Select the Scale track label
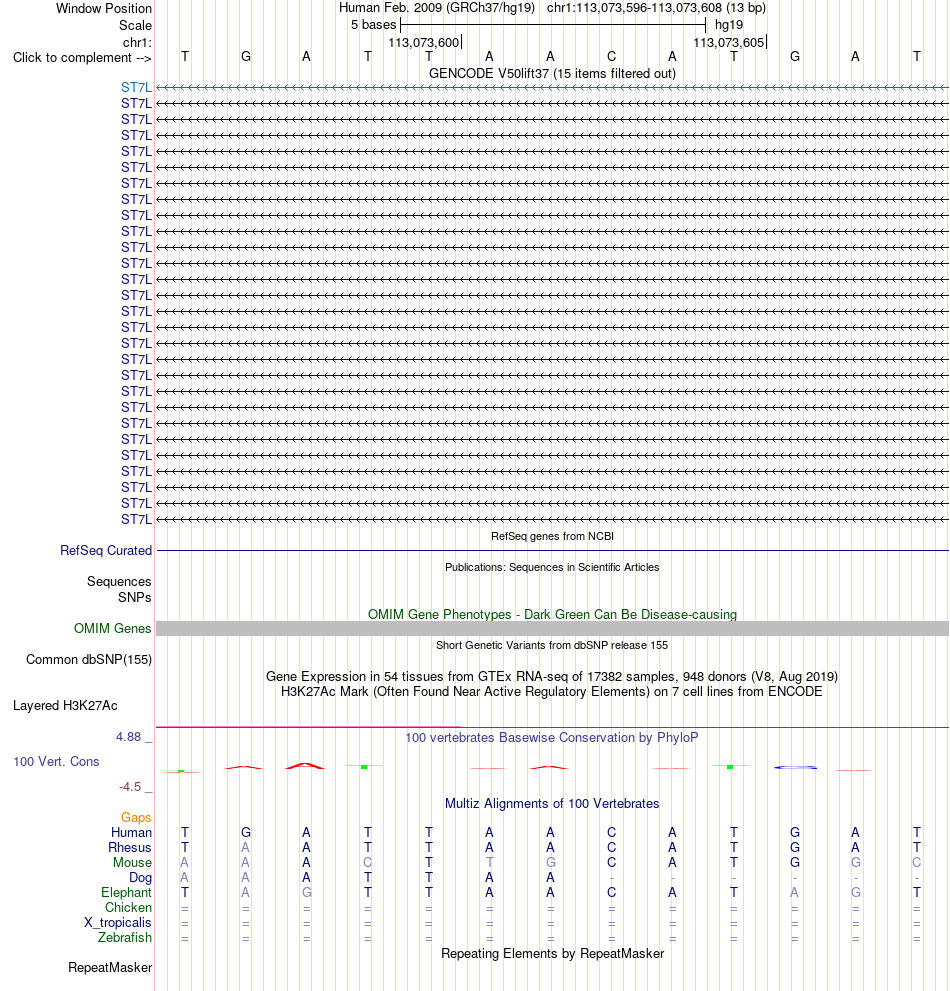 coord(135,25)
